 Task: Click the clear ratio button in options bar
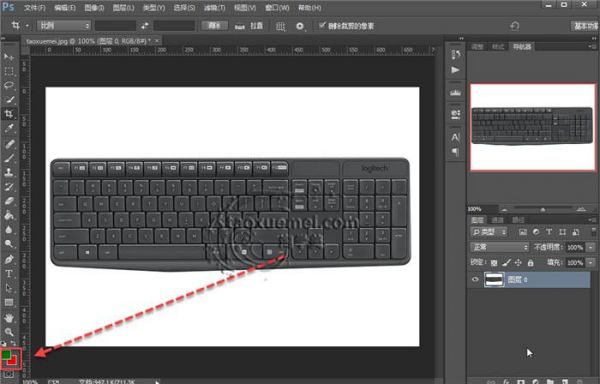click(x=214, y=26)
